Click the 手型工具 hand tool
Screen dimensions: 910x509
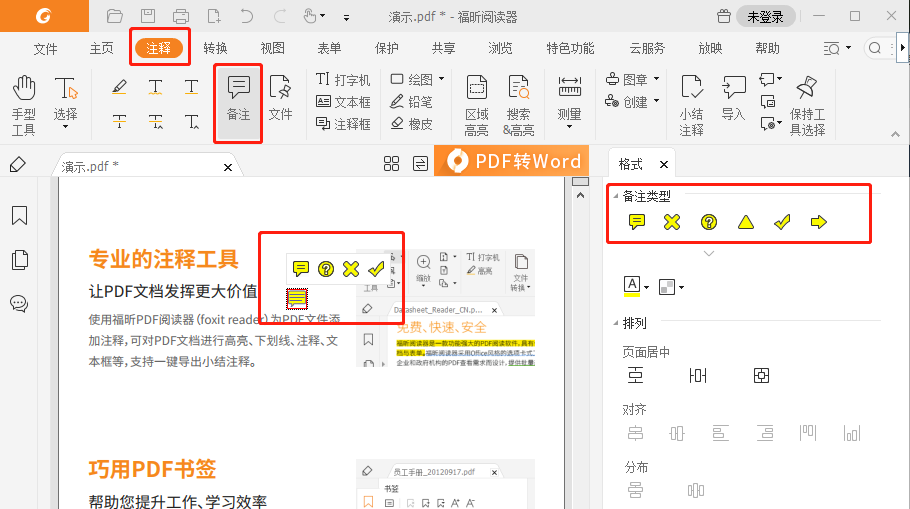click(24, 103)
